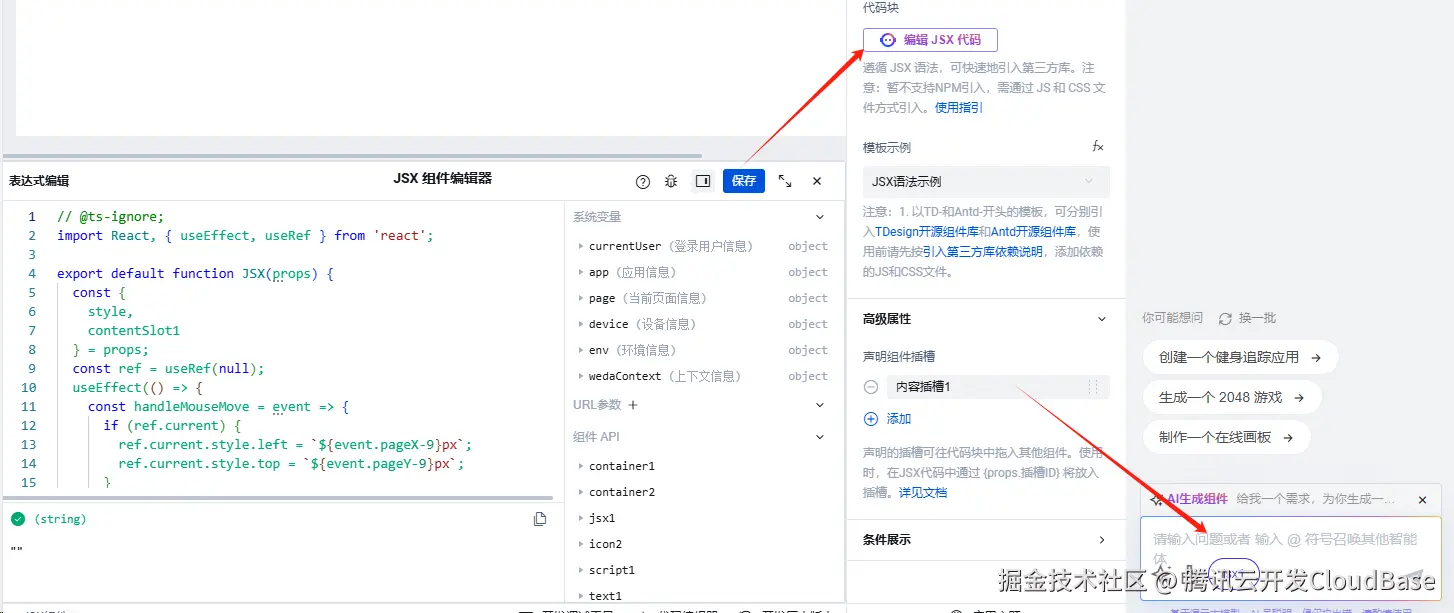The width and height of the screenshot is (1454, 613).
Task: Expand the 条件展示 section
Action: click(1102, 540)
